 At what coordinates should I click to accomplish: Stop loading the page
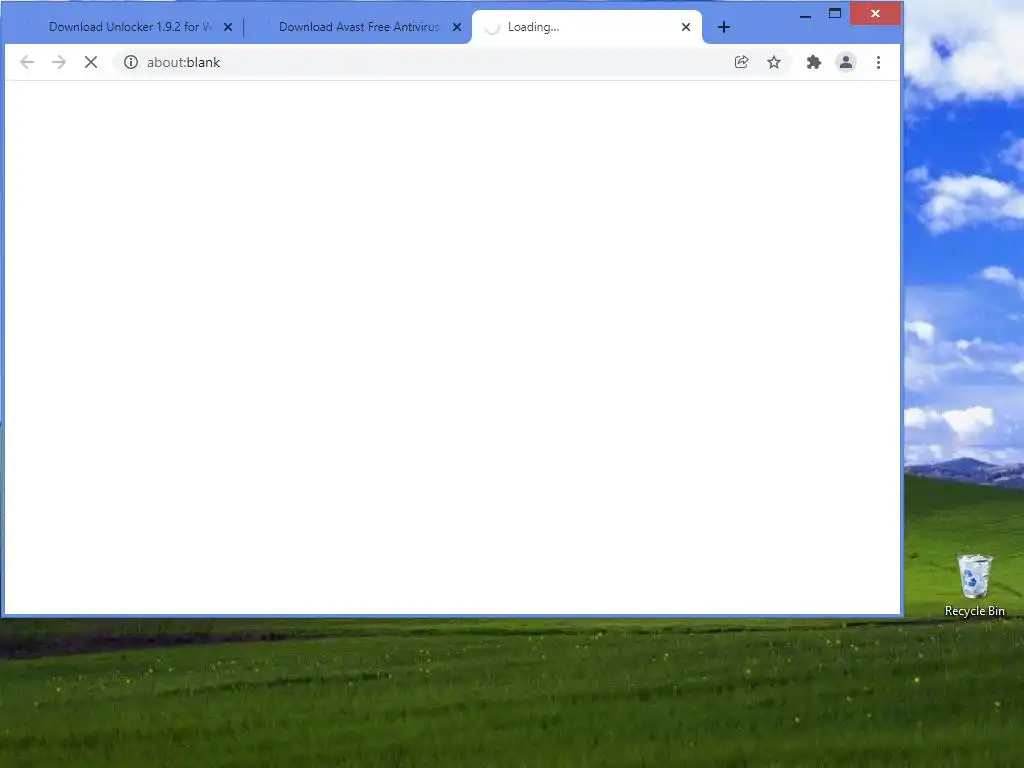tap(91, 62)
